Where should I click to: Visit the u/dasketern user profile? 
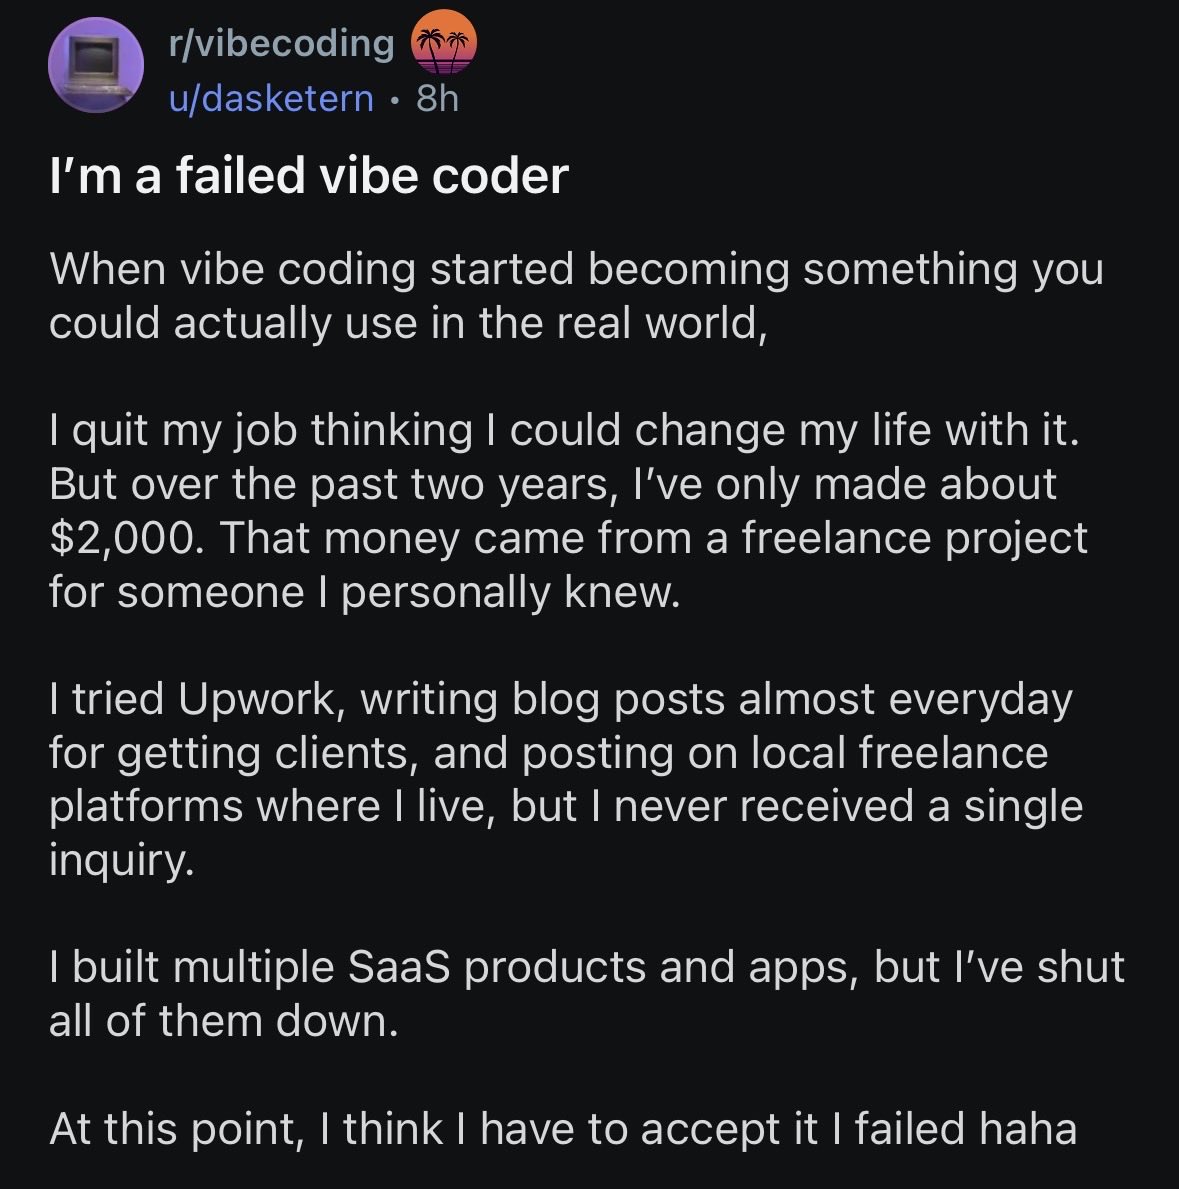[x=270, y=99]
